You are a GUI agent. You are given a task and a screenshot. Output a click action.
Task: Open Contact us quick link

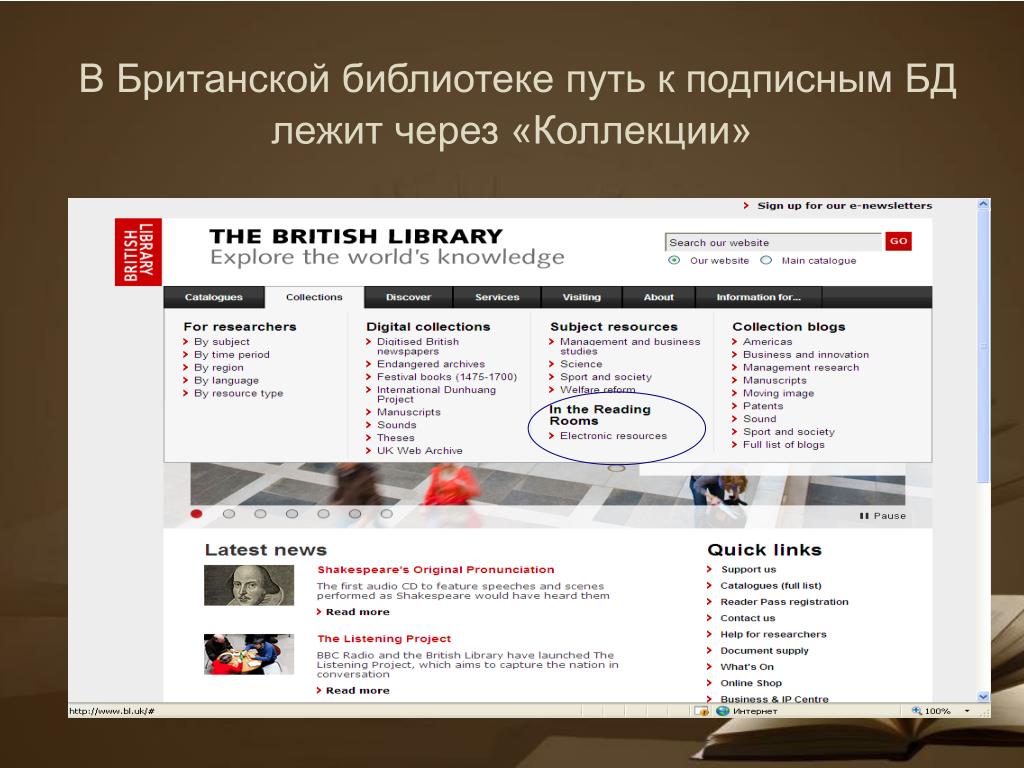click(x=747, y=618)
